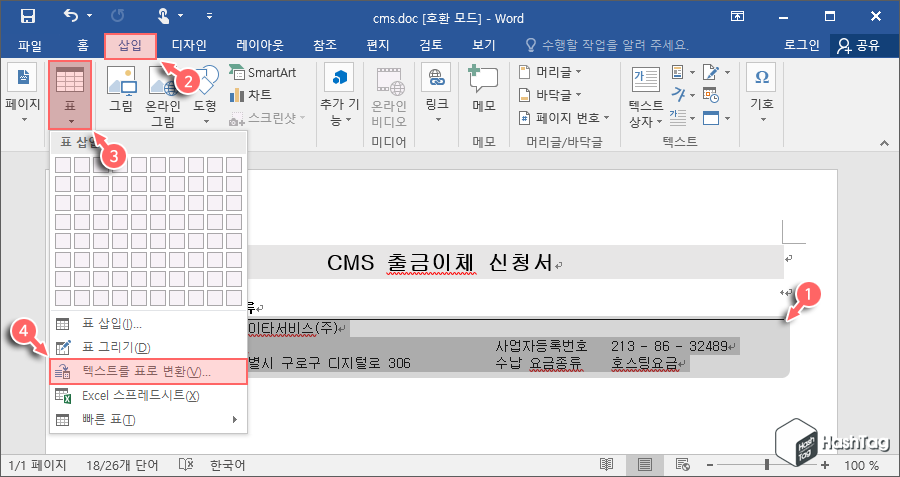Expand the Object dropdown arrow
900x477 pixels.
click(727, 118)
